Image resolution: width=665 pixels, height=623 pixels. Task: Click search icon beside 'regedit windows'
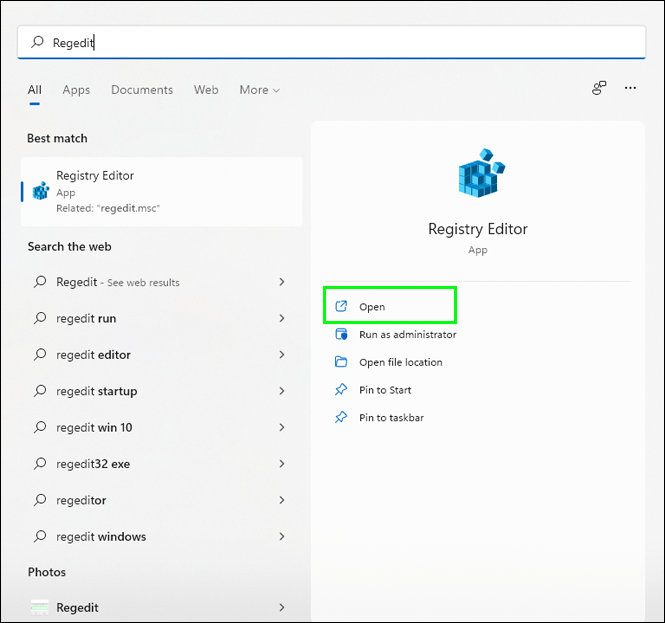40,536
